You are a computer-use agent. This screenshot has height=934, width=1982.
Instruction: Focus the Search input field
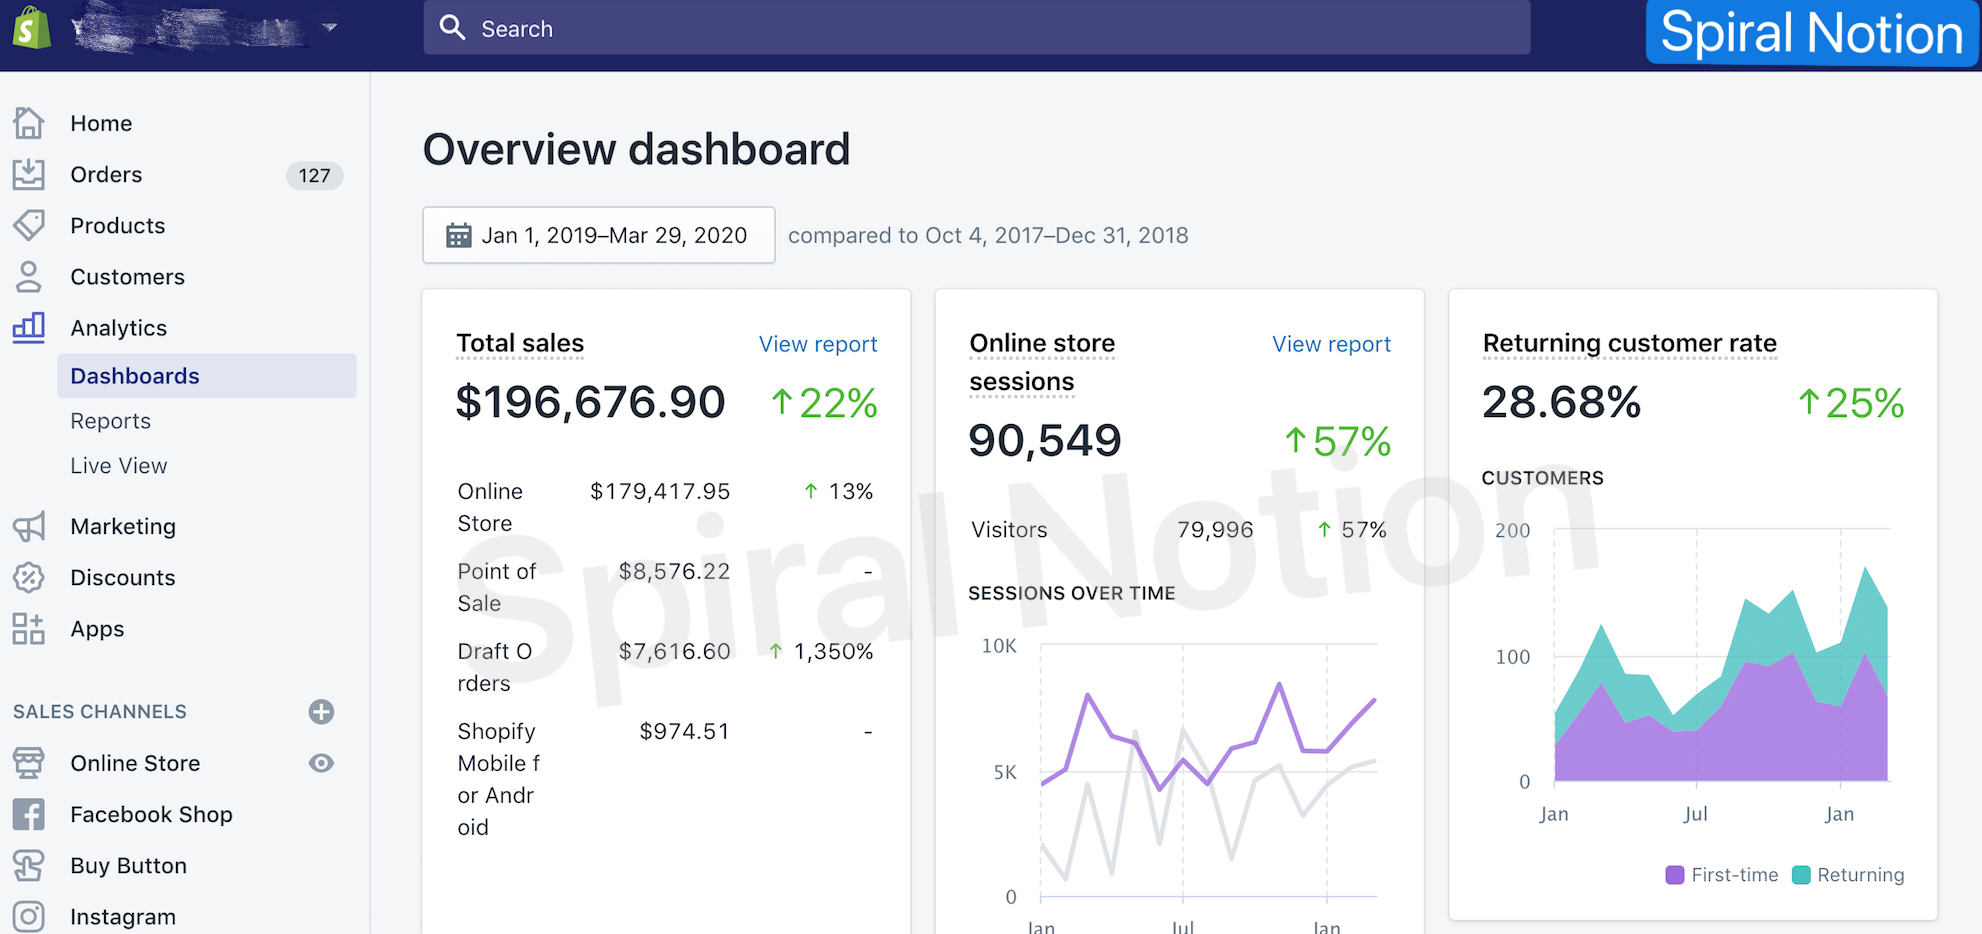[976, 28]
